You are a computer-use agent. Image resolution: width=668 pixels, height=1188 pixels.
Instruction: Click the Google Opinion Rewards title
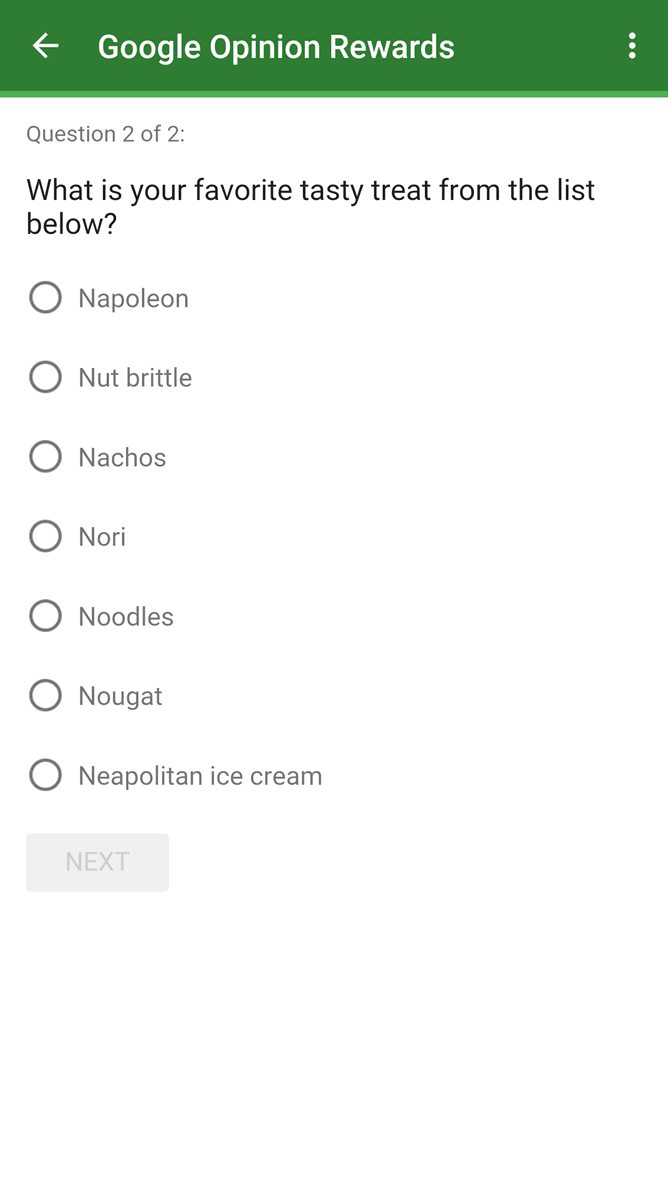point(276,47)
